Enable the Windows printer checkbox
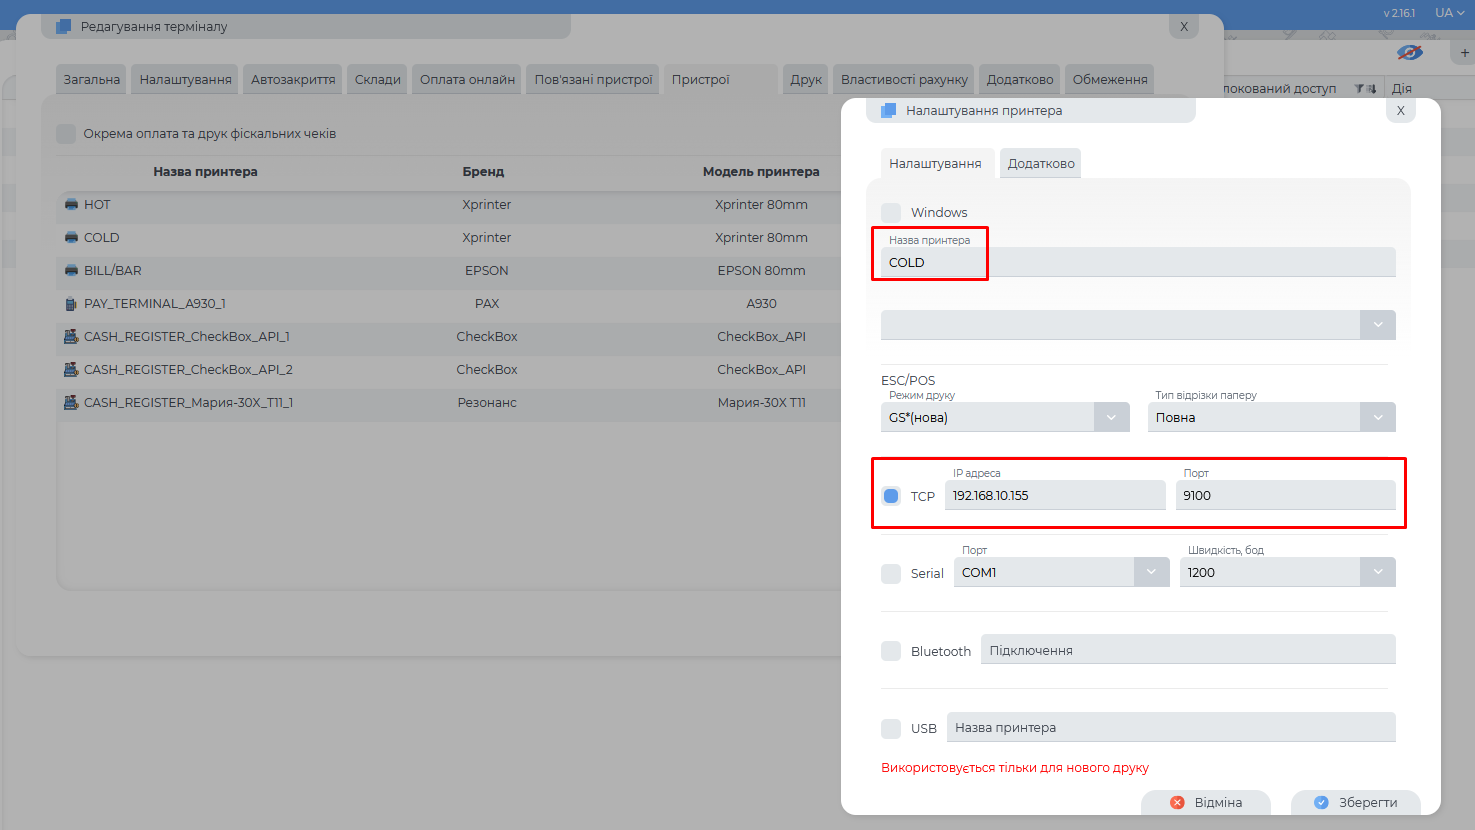1475x830 pixels. (891, 212)
